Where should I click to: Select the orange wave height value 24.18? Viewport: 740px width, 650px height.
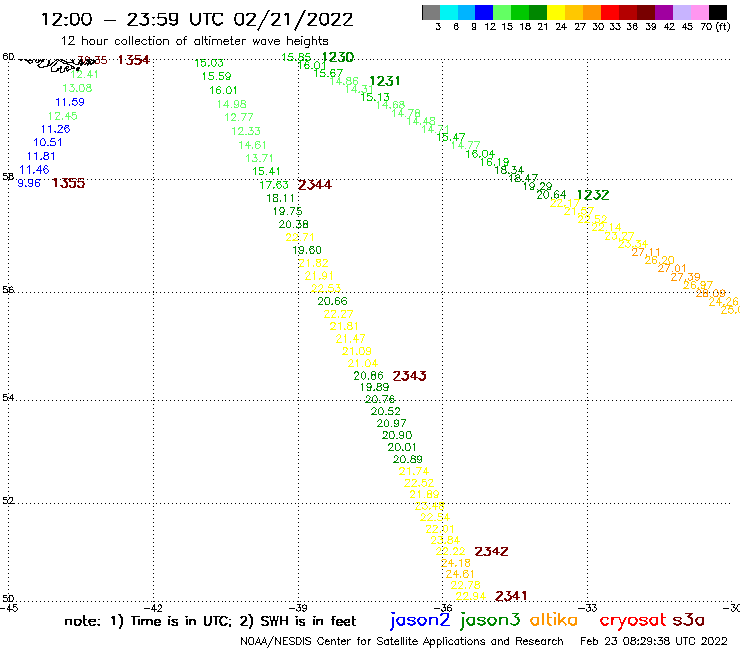(x=456, y=563)
